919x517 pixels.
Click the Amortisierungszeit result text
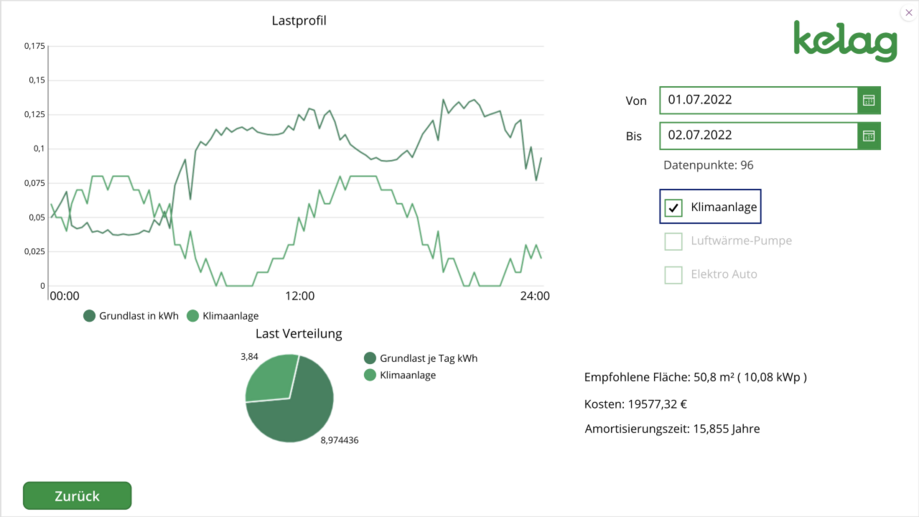(672, 429)
